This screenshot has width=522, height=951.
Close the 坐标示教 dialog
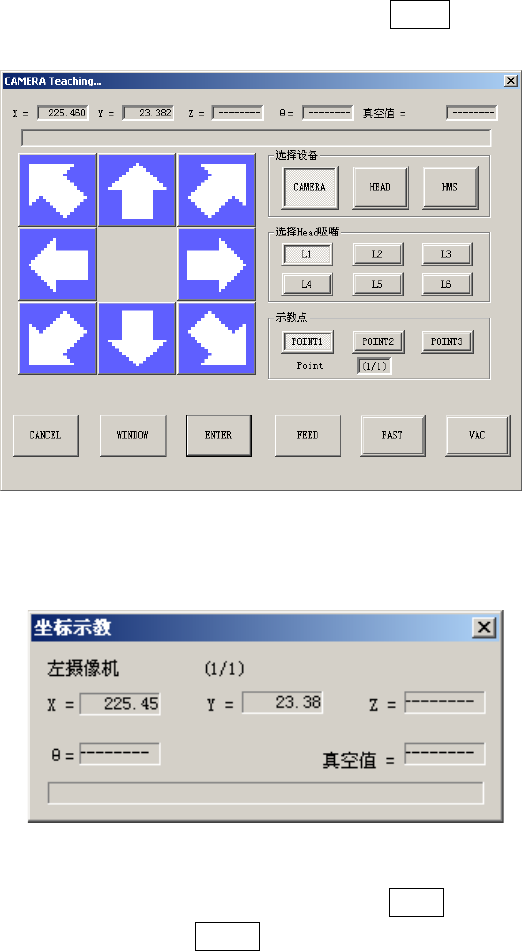pyautogui.click(x=484, y=627)
